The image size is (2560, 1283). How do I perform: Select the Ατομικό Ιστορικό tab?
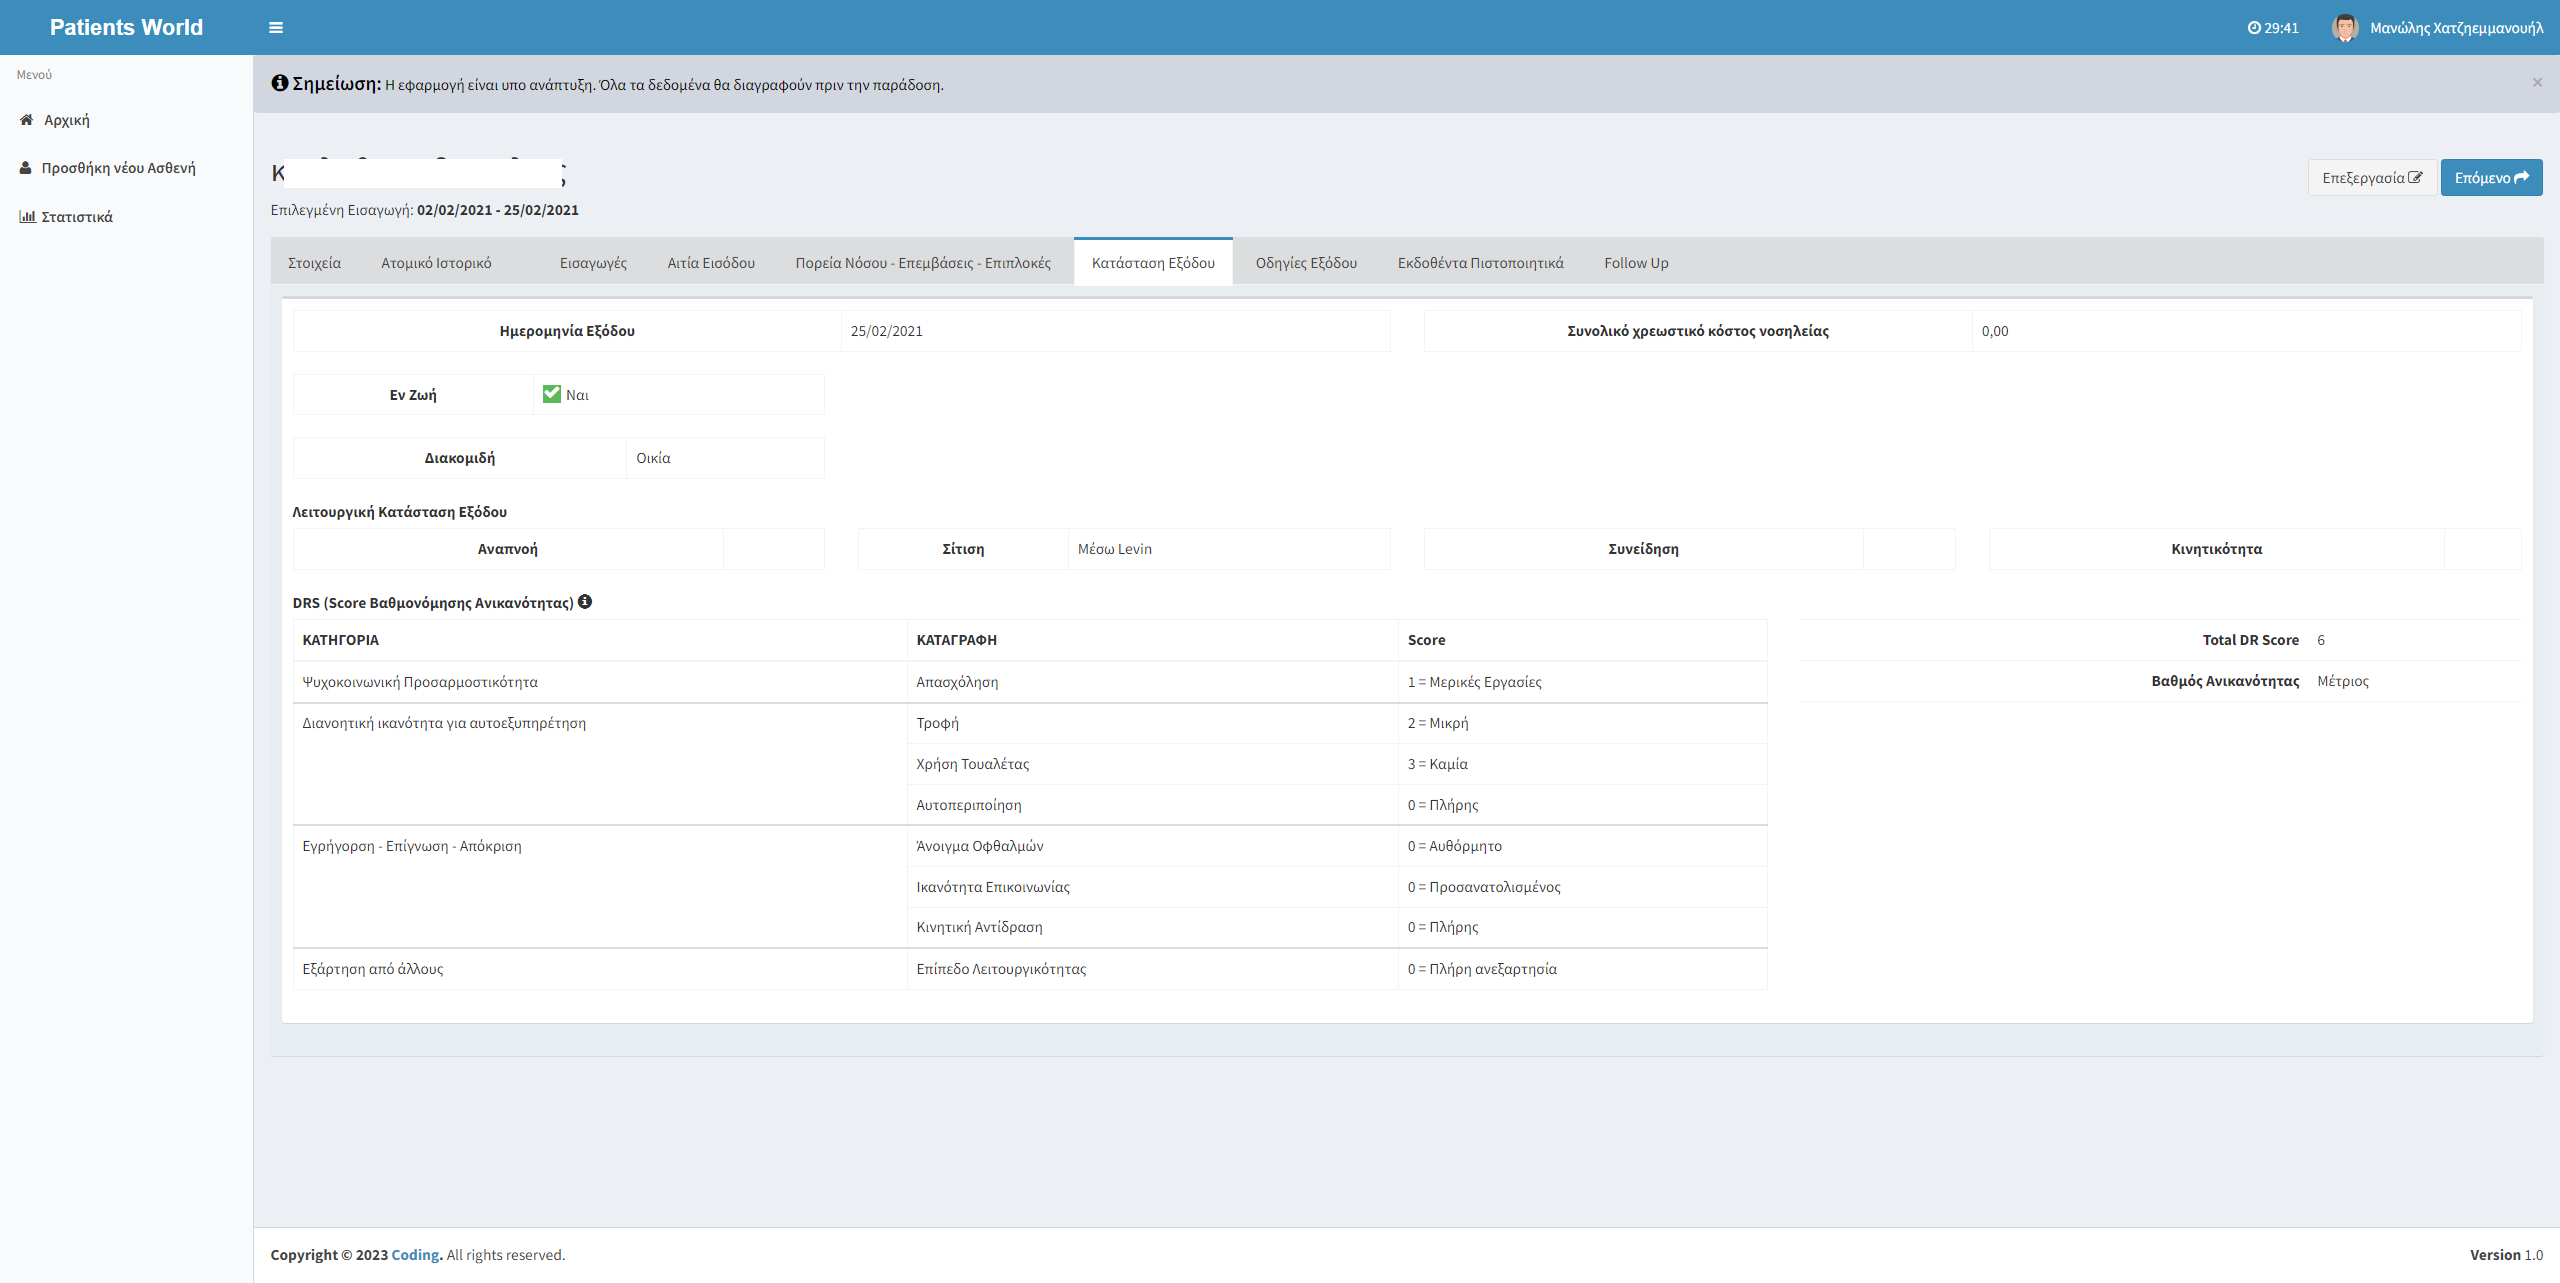point(436,263)
